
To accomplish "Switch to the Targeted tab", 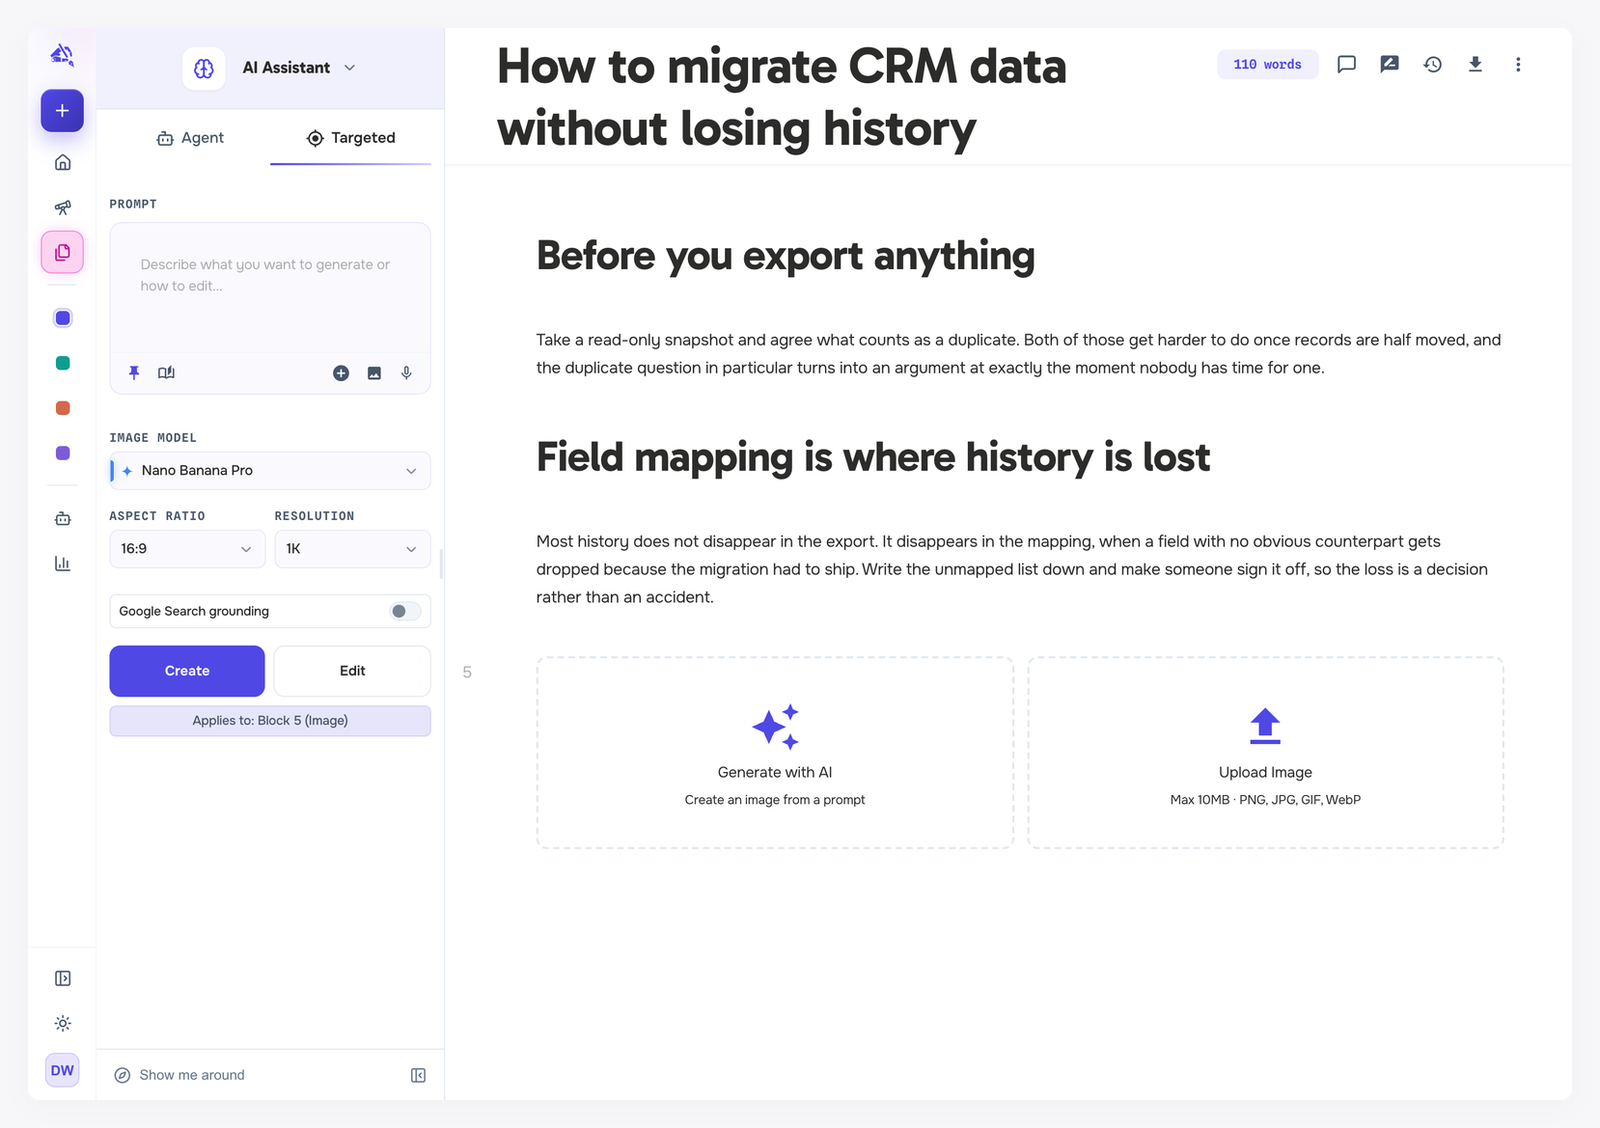I will point(351,138).
